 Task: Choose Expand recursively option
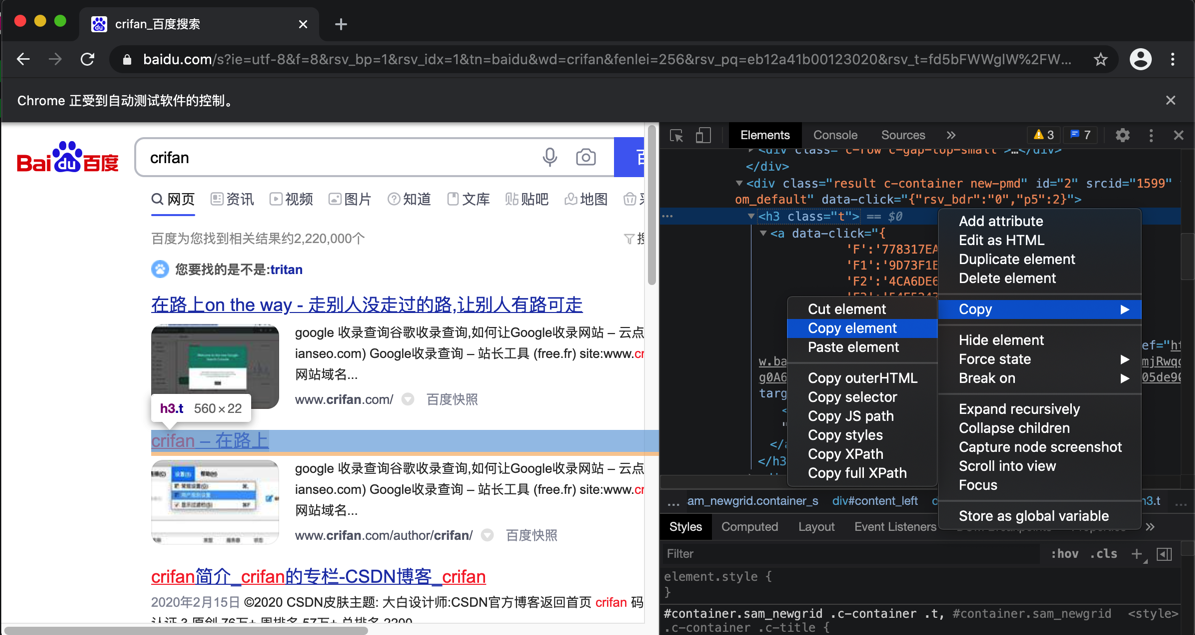click(x=1040, y=409)
